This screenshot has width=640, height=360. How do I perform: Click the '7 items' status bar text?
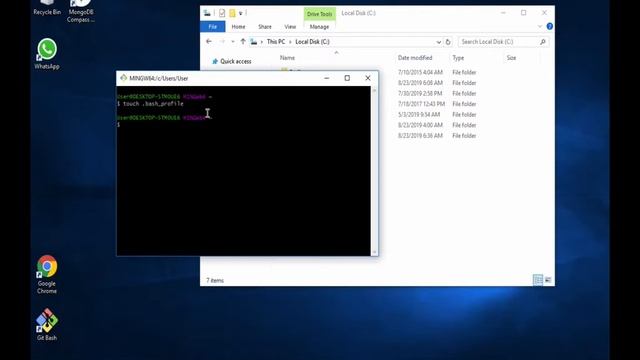pyautogui.click(x=215, y=280)
